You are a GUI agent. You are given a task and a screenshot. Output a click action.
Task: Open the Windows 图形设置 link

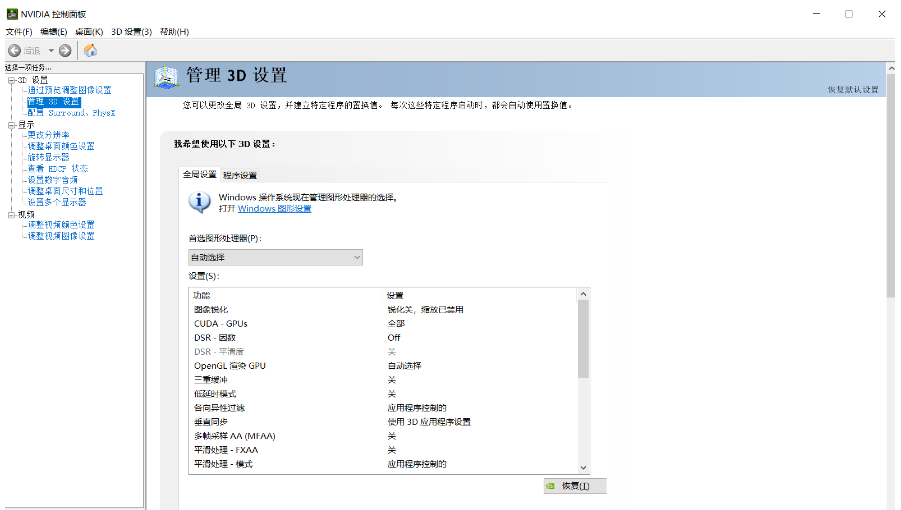click(274, 209)
